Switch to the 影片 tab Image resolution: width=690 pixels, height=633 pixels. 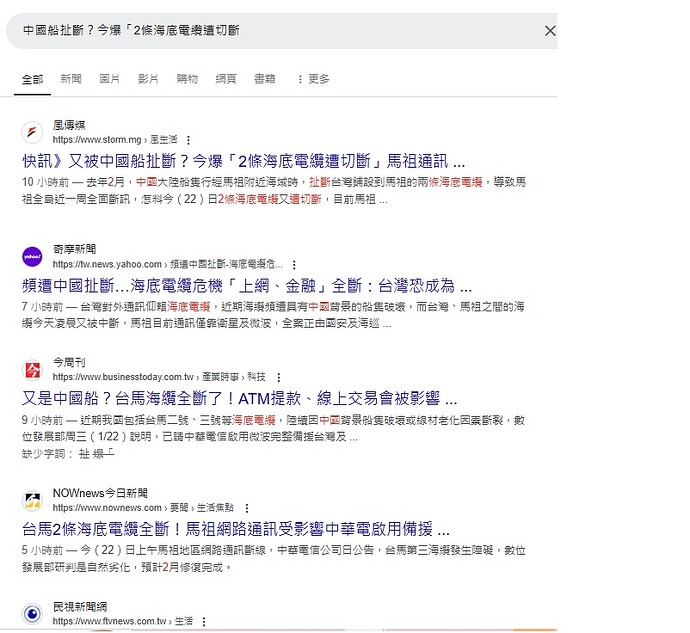click(148, 79)
